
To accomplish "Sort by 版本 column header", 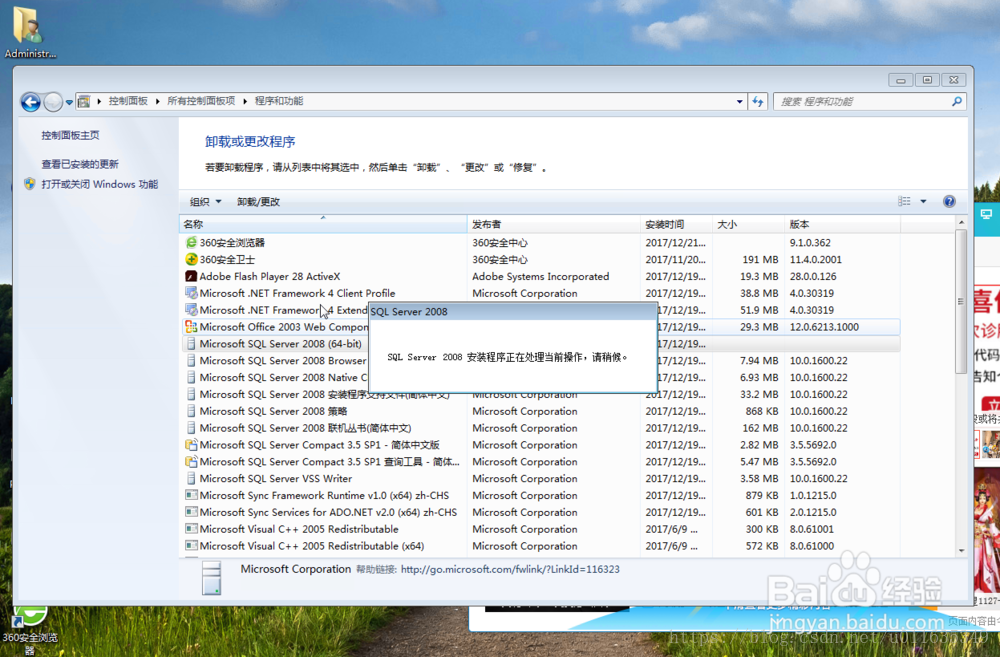I will tap(842, 224).
